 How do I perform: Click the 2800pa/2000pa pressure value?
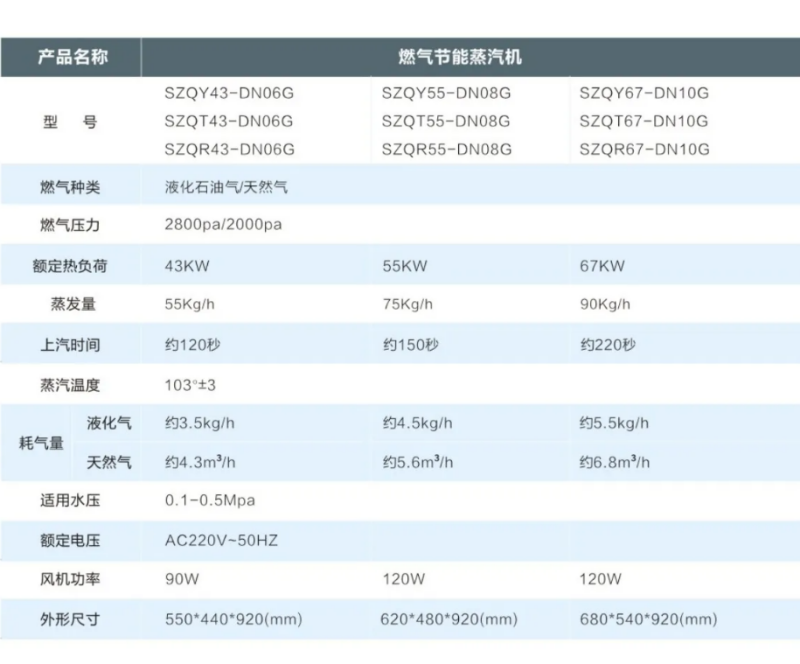point(223,225)
